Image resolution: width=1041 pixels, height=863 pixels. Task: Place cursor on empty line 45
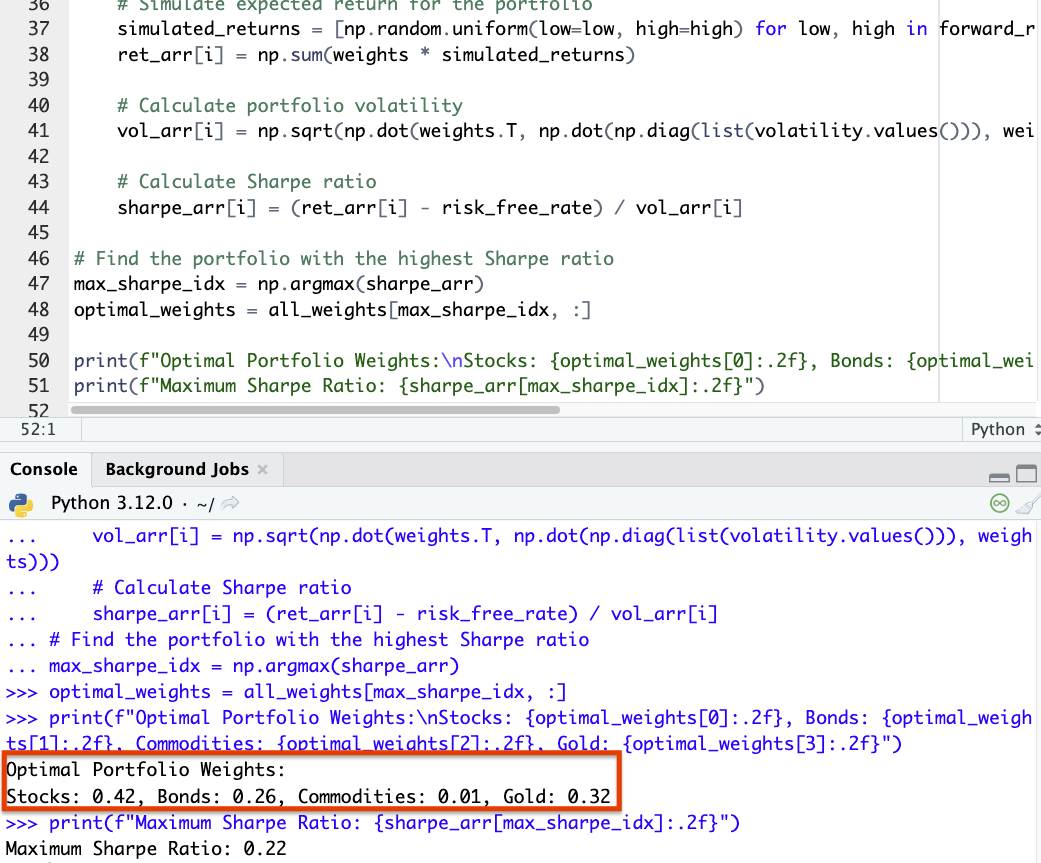505,233
